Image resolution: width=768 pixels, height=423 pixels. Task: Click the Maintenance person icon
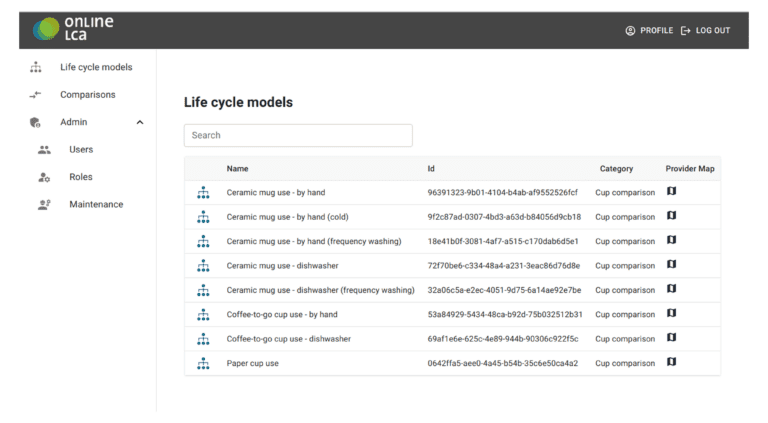[44, 205]
